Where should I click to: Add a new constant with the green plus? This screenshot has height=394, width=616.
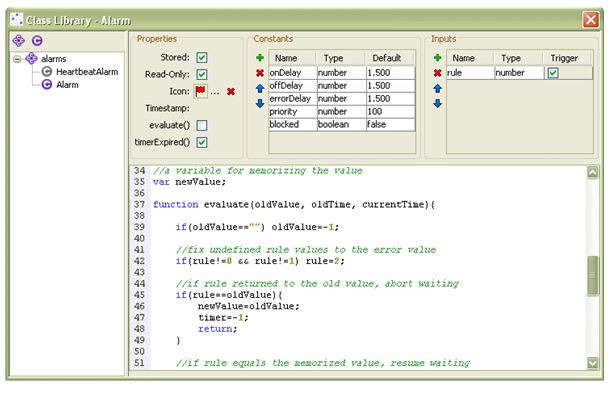point(260,58)
